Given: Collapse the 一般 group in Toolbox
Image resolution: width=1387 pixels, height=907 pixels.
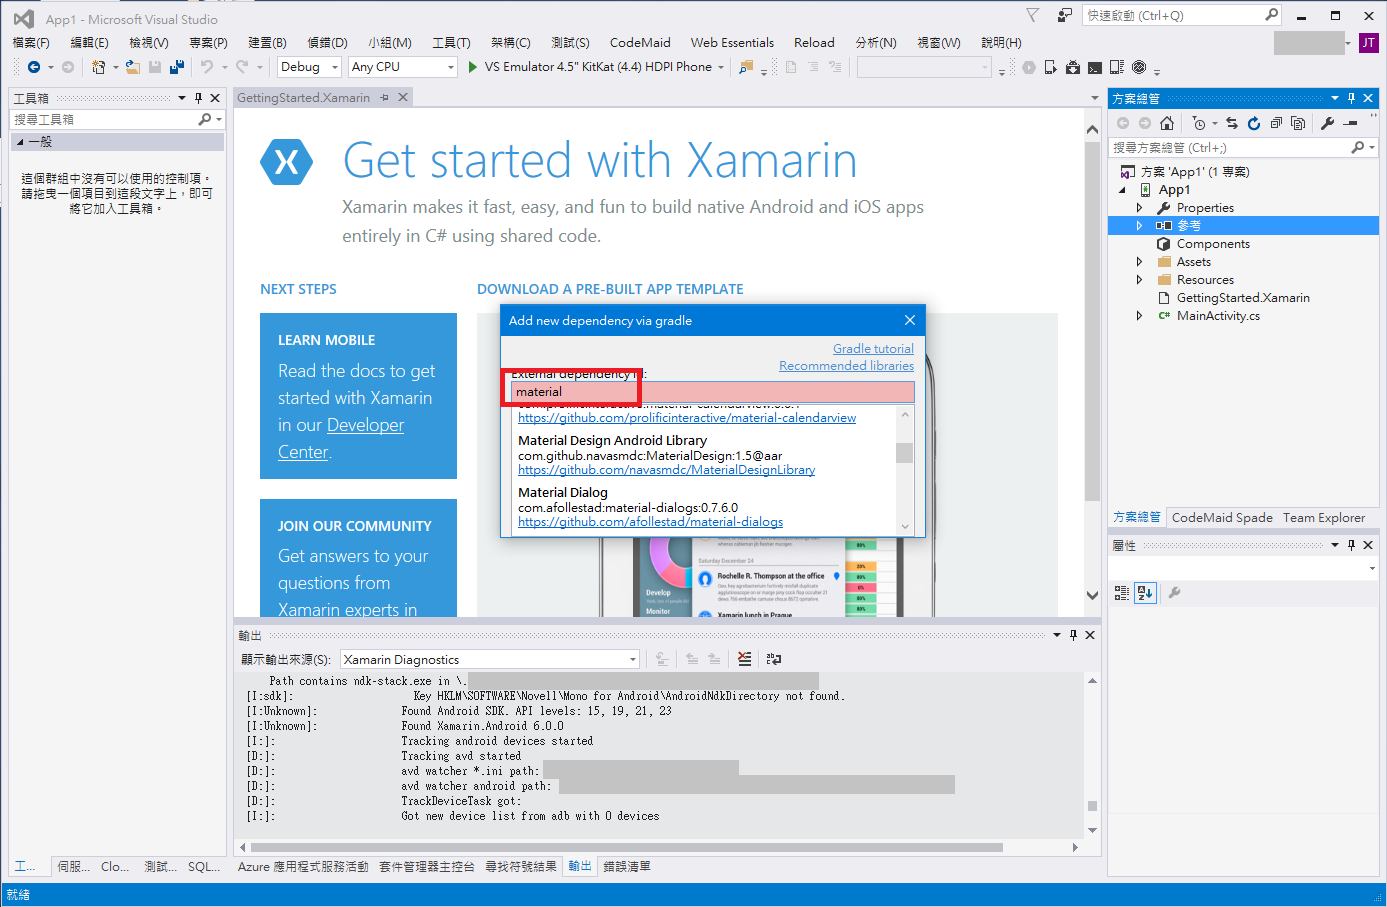Looking at the screenshot, I should (x=20, y=142).
